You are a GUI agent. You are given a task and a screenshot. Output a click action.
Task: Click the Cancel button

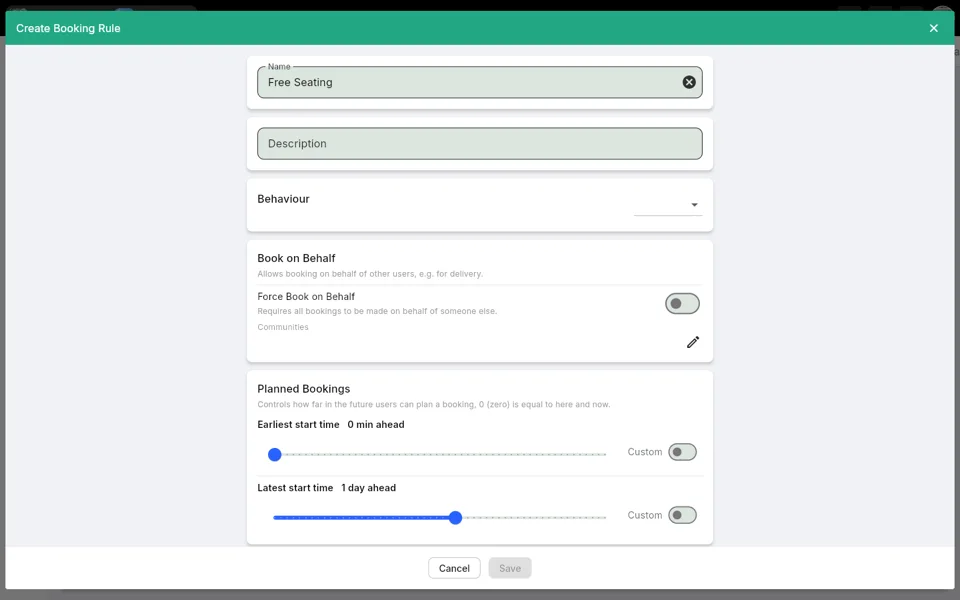pos(454,568)
